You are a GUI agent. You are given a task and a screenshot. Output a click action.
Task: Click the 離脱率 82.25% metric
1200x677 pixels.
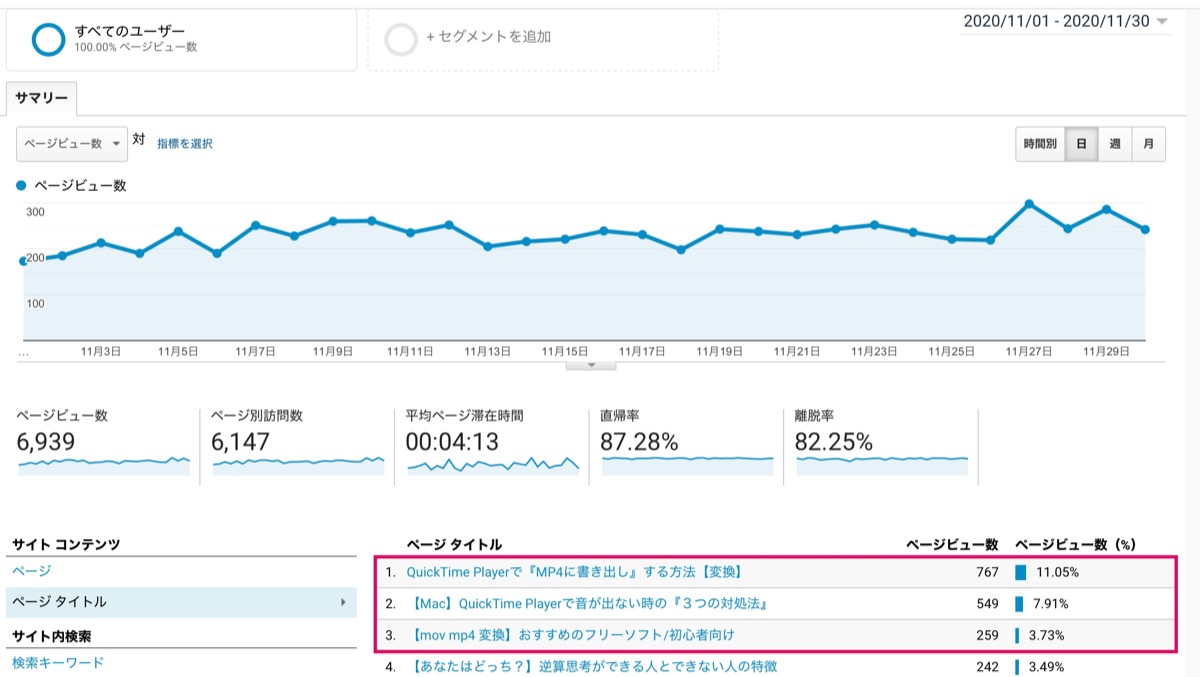(x=881, y=443)
